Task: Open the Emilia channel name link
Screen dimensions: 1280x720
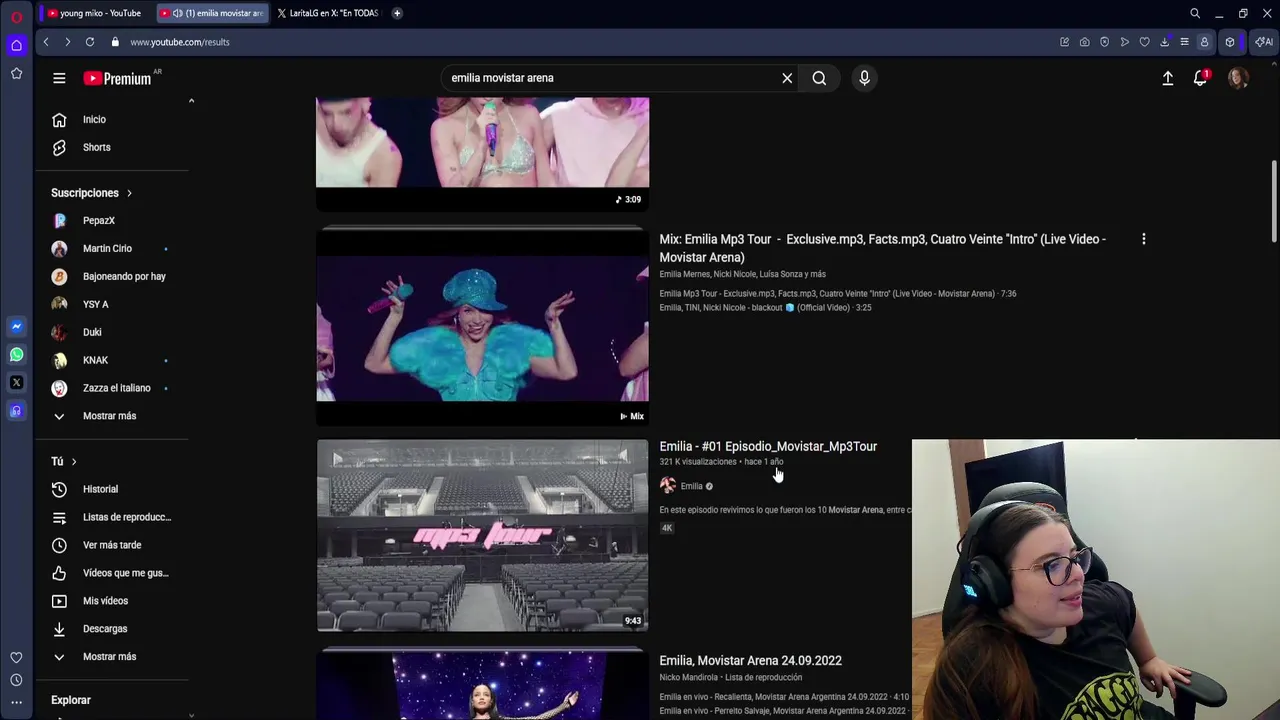Action: [x=691, y=486]
